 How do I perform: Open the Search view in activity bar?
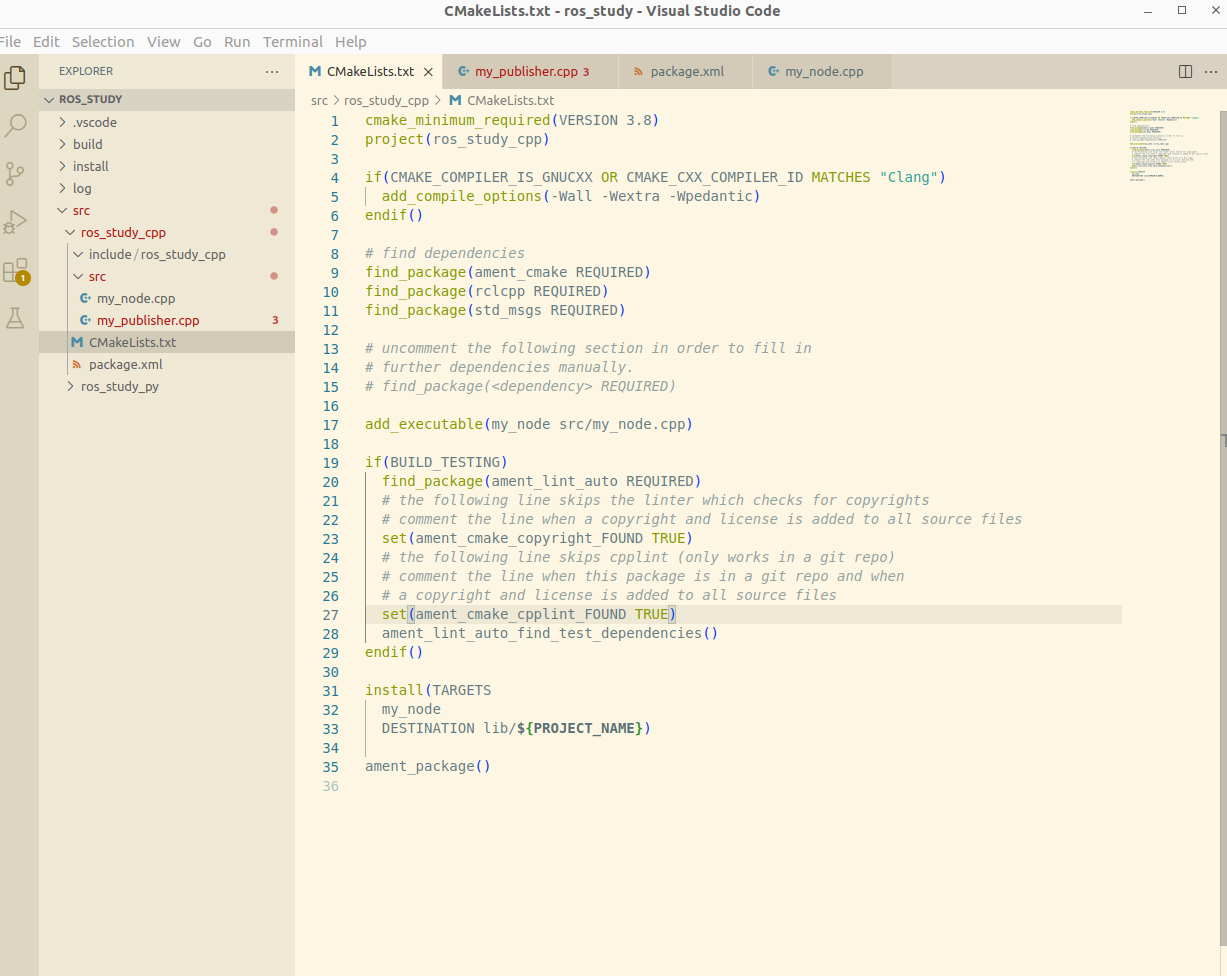tap(15, 125)
